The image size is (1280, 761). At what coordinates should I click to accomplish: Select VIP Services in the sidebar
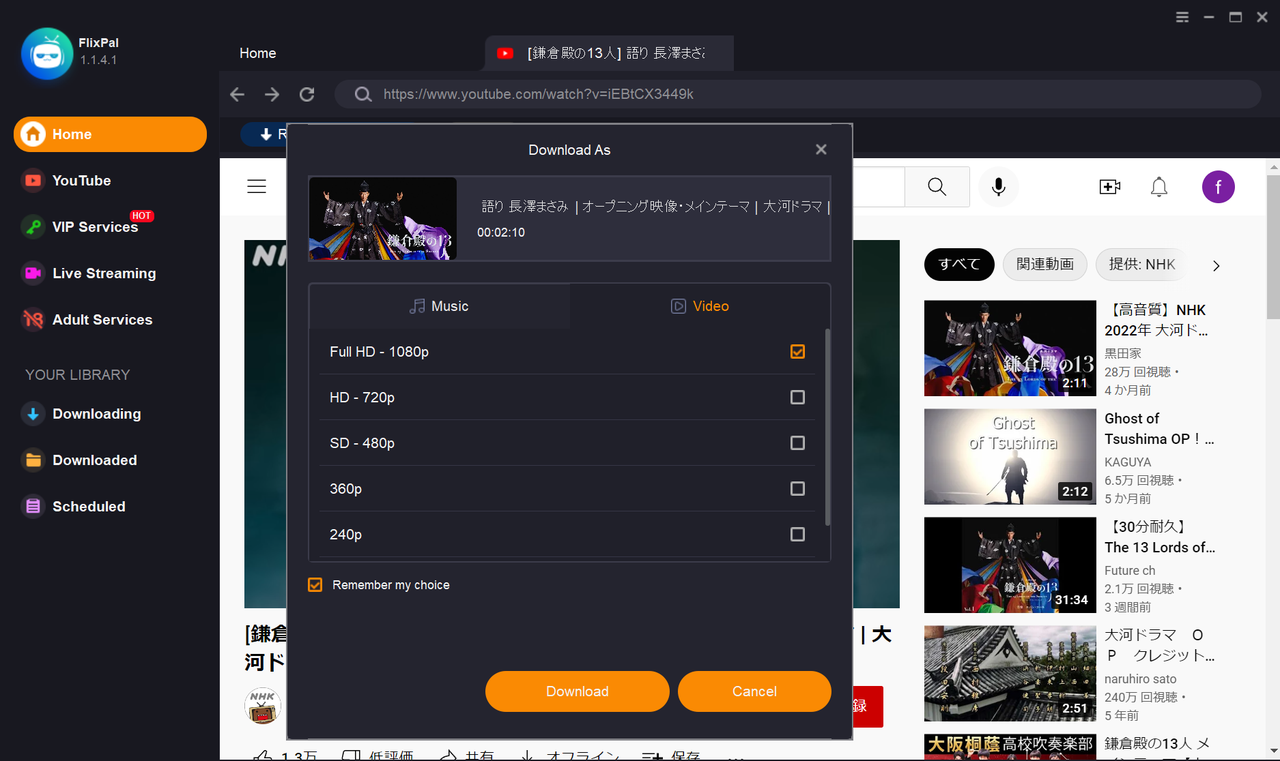(x=89, y=227)
